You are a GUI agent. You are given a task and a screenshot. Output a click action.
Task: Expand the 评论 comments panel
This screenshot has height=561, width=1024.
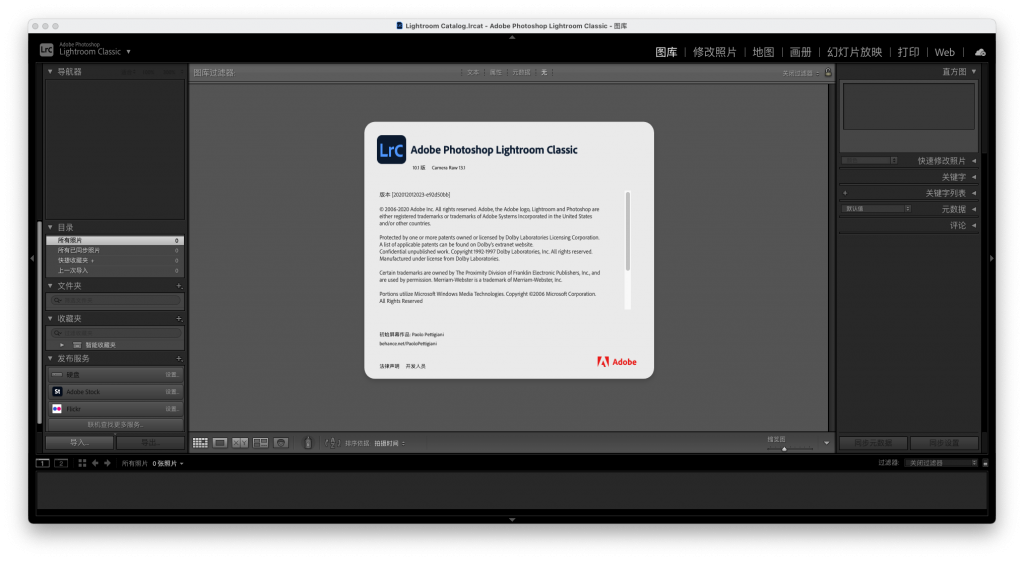(974, 225)
